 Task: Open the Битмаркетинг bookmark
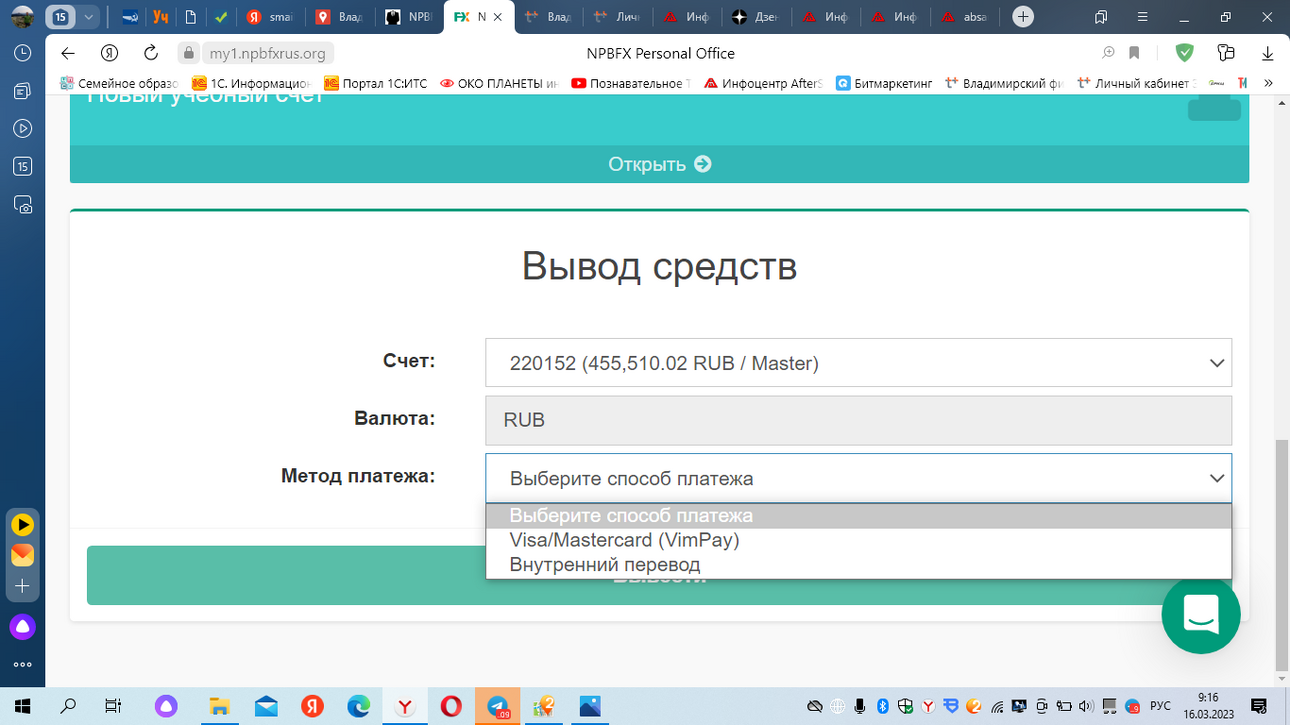[x=884, y=84]
